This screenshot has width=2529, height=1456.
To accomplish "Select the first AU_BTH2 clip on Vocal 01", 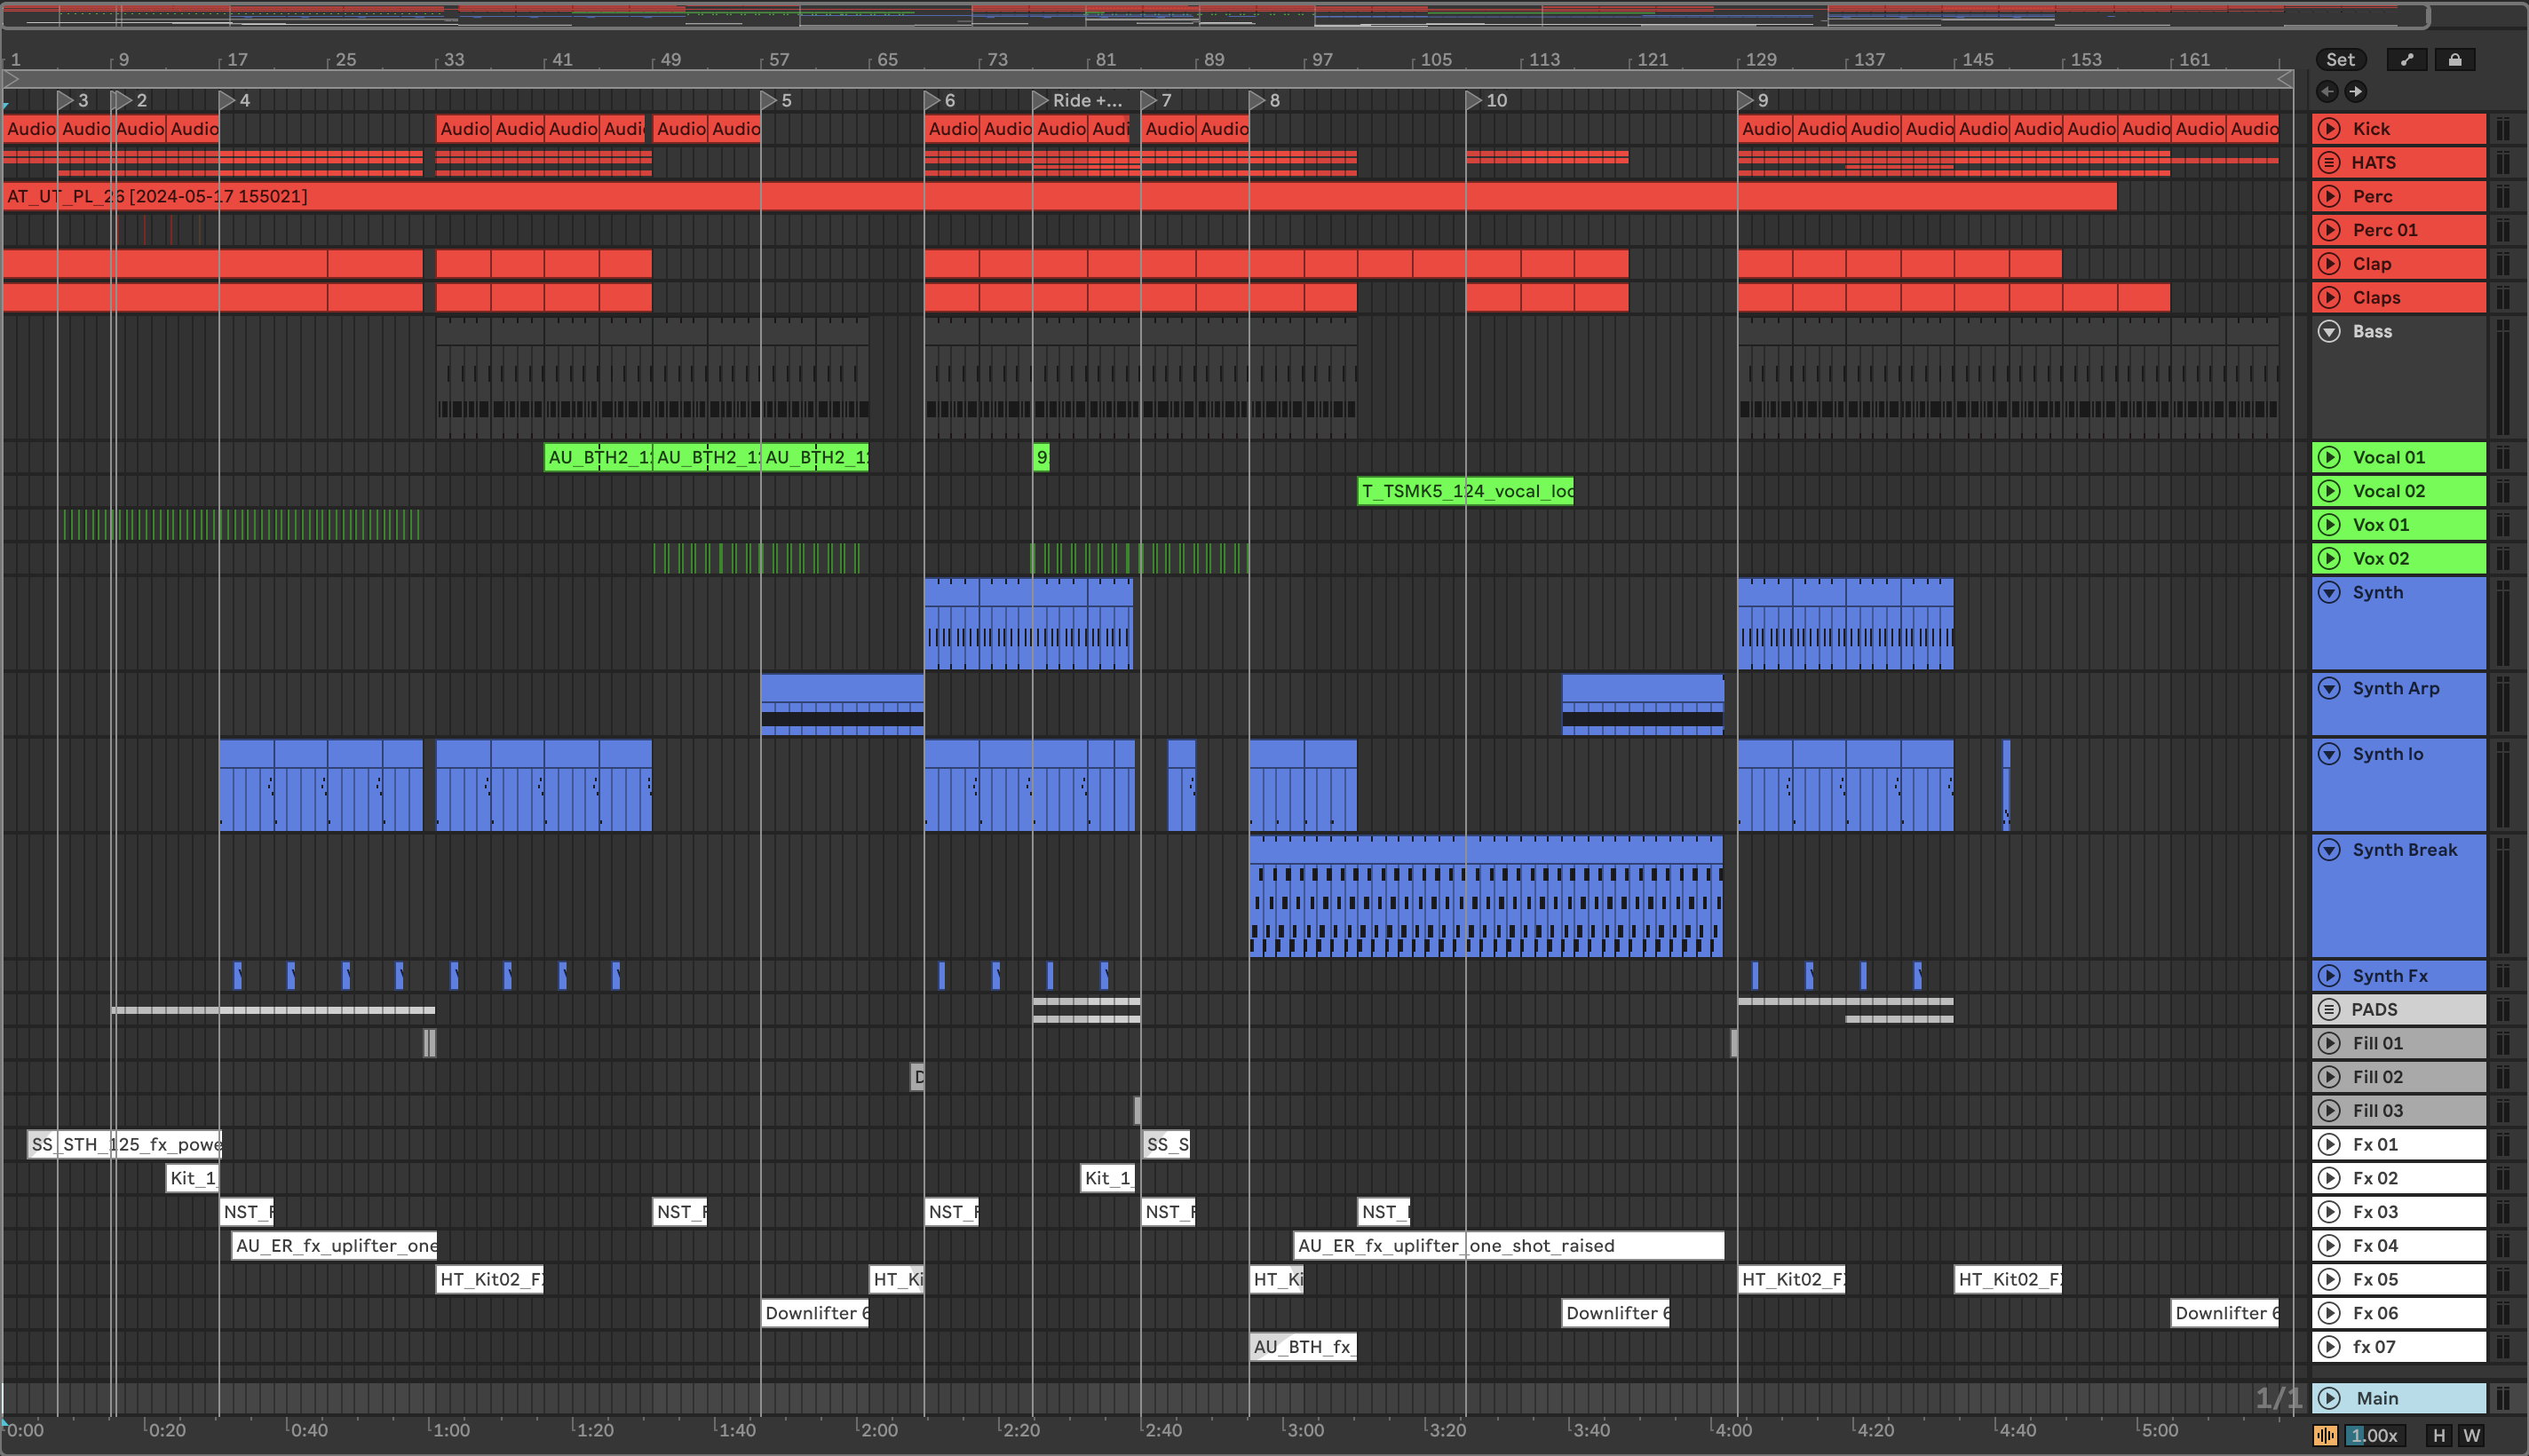I will [598, 457].
